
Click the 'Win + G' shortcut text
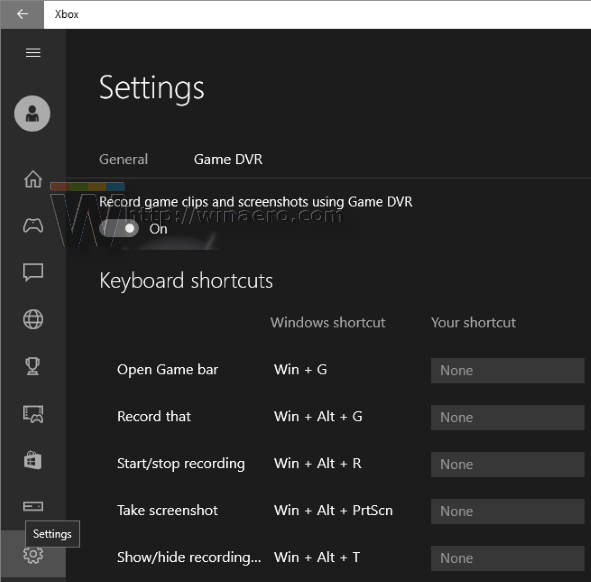click(x=300, y=369)
